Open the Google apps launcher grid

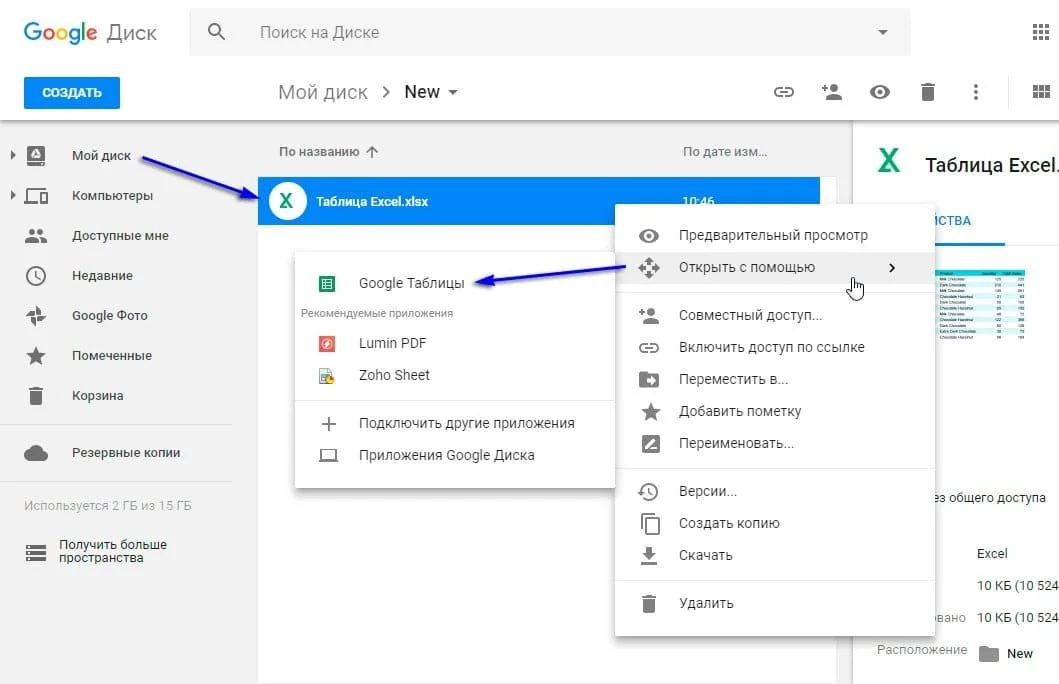click(x=1040, y=31)
